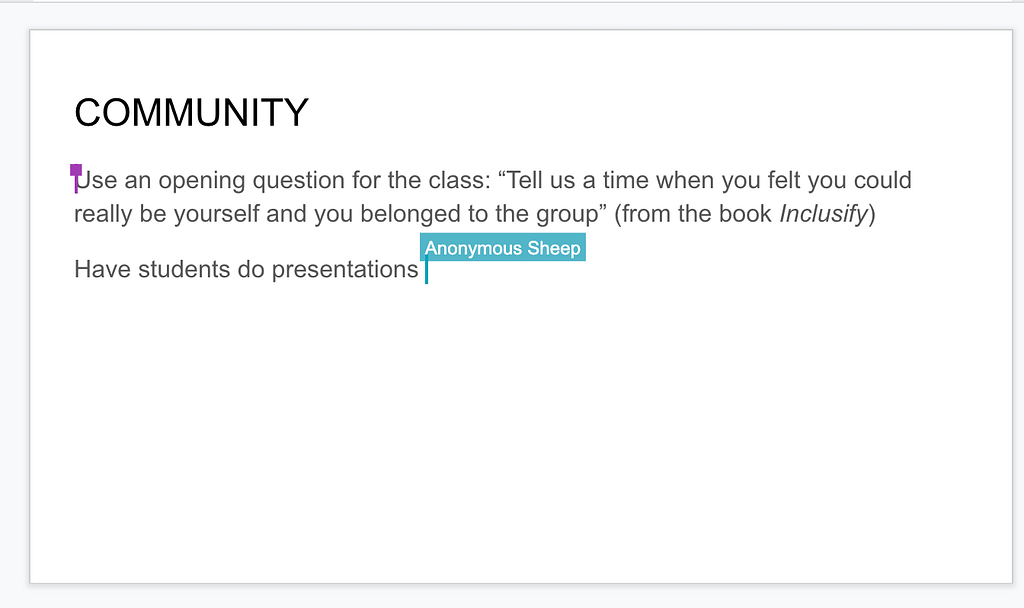Click the word "class:" before the quote
The width and height of the screenshot is (1024, 608).
tap(459, 180)
